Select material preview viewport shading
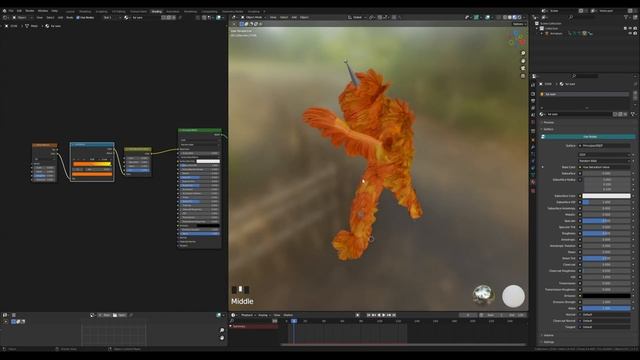 (515, 18)
